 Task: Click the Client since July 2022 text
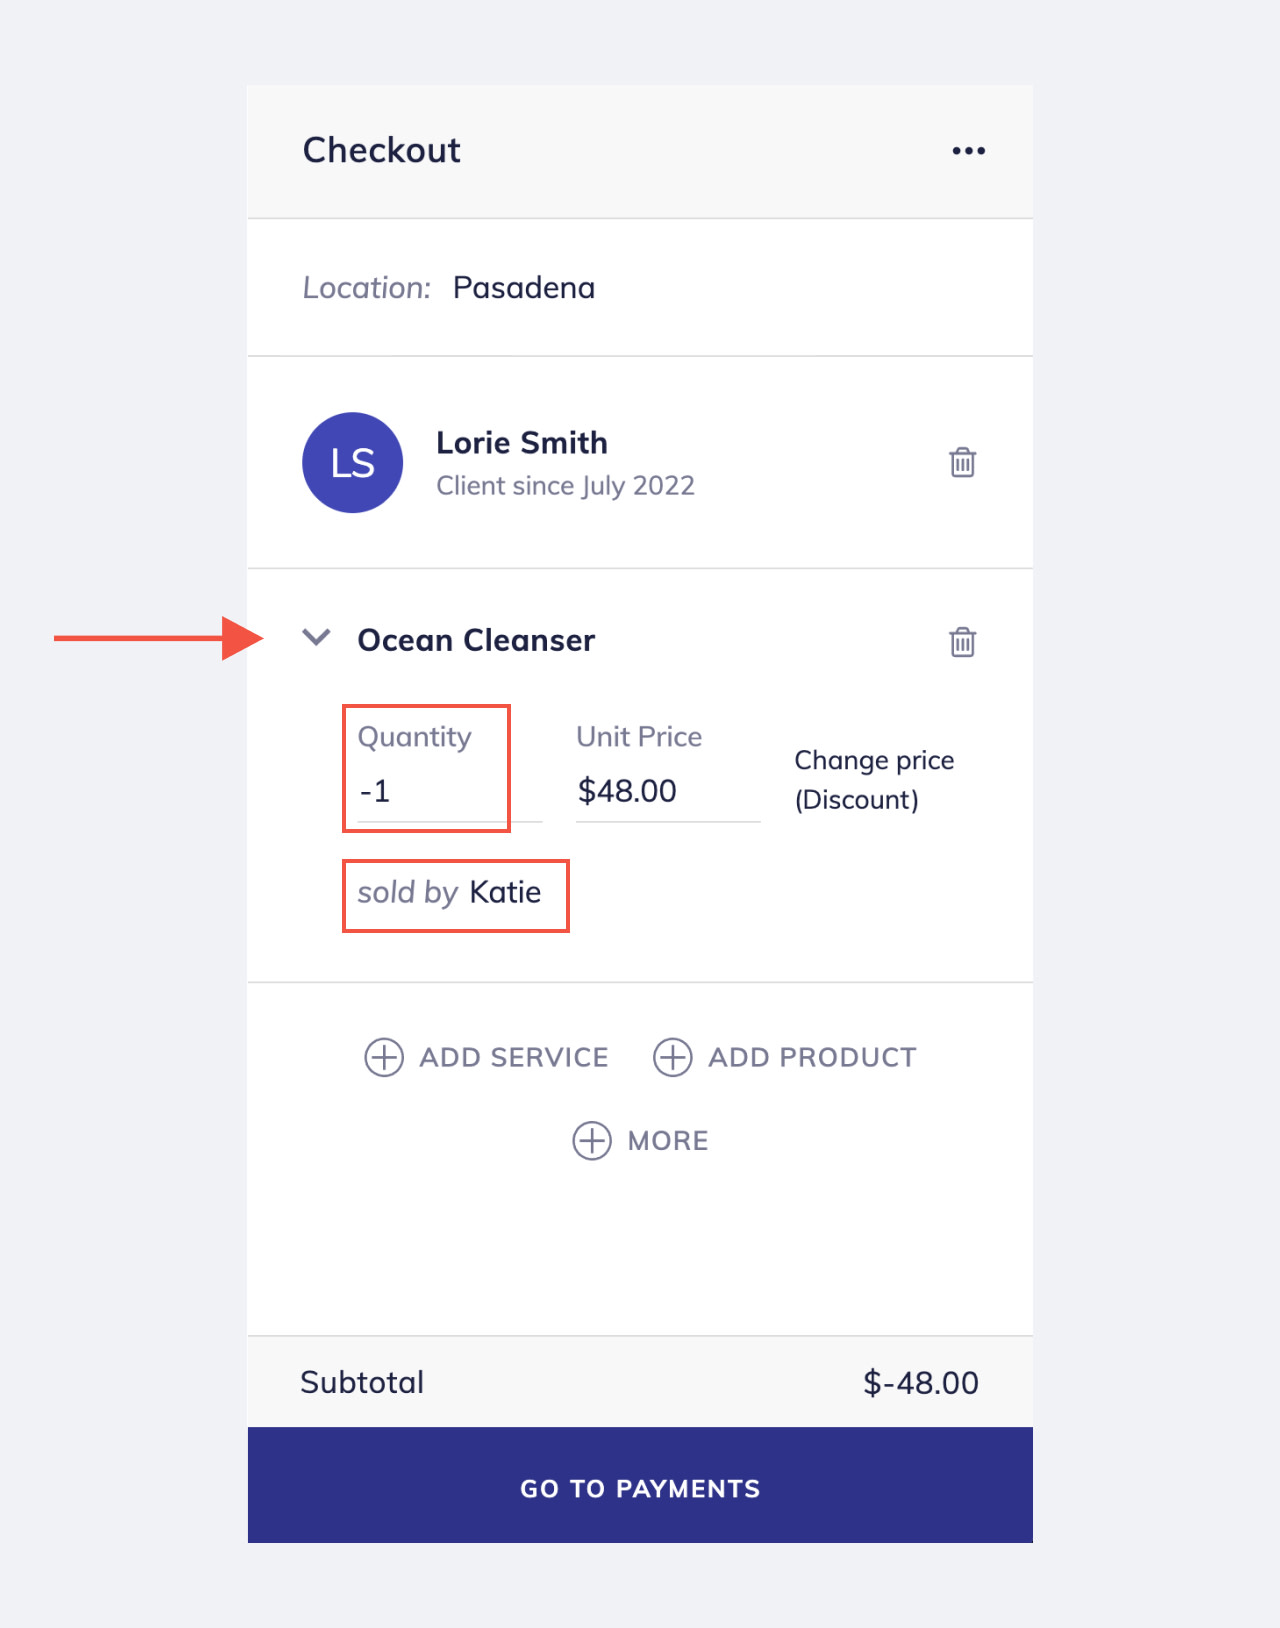[565, 486]
